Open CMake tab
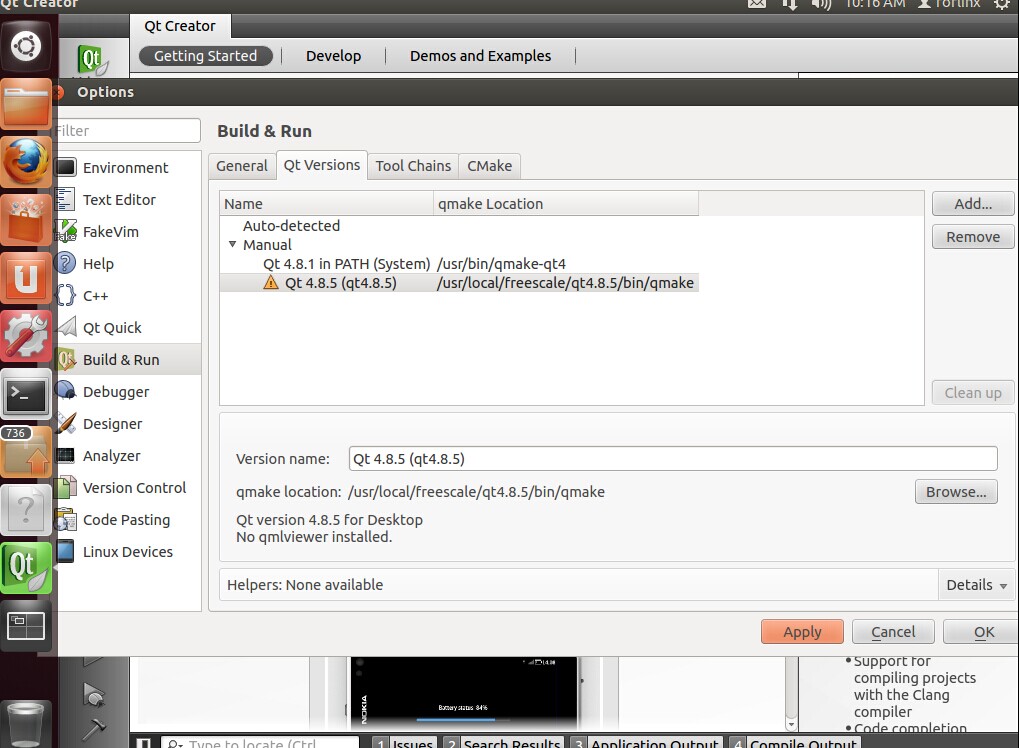 coord(489,166)
